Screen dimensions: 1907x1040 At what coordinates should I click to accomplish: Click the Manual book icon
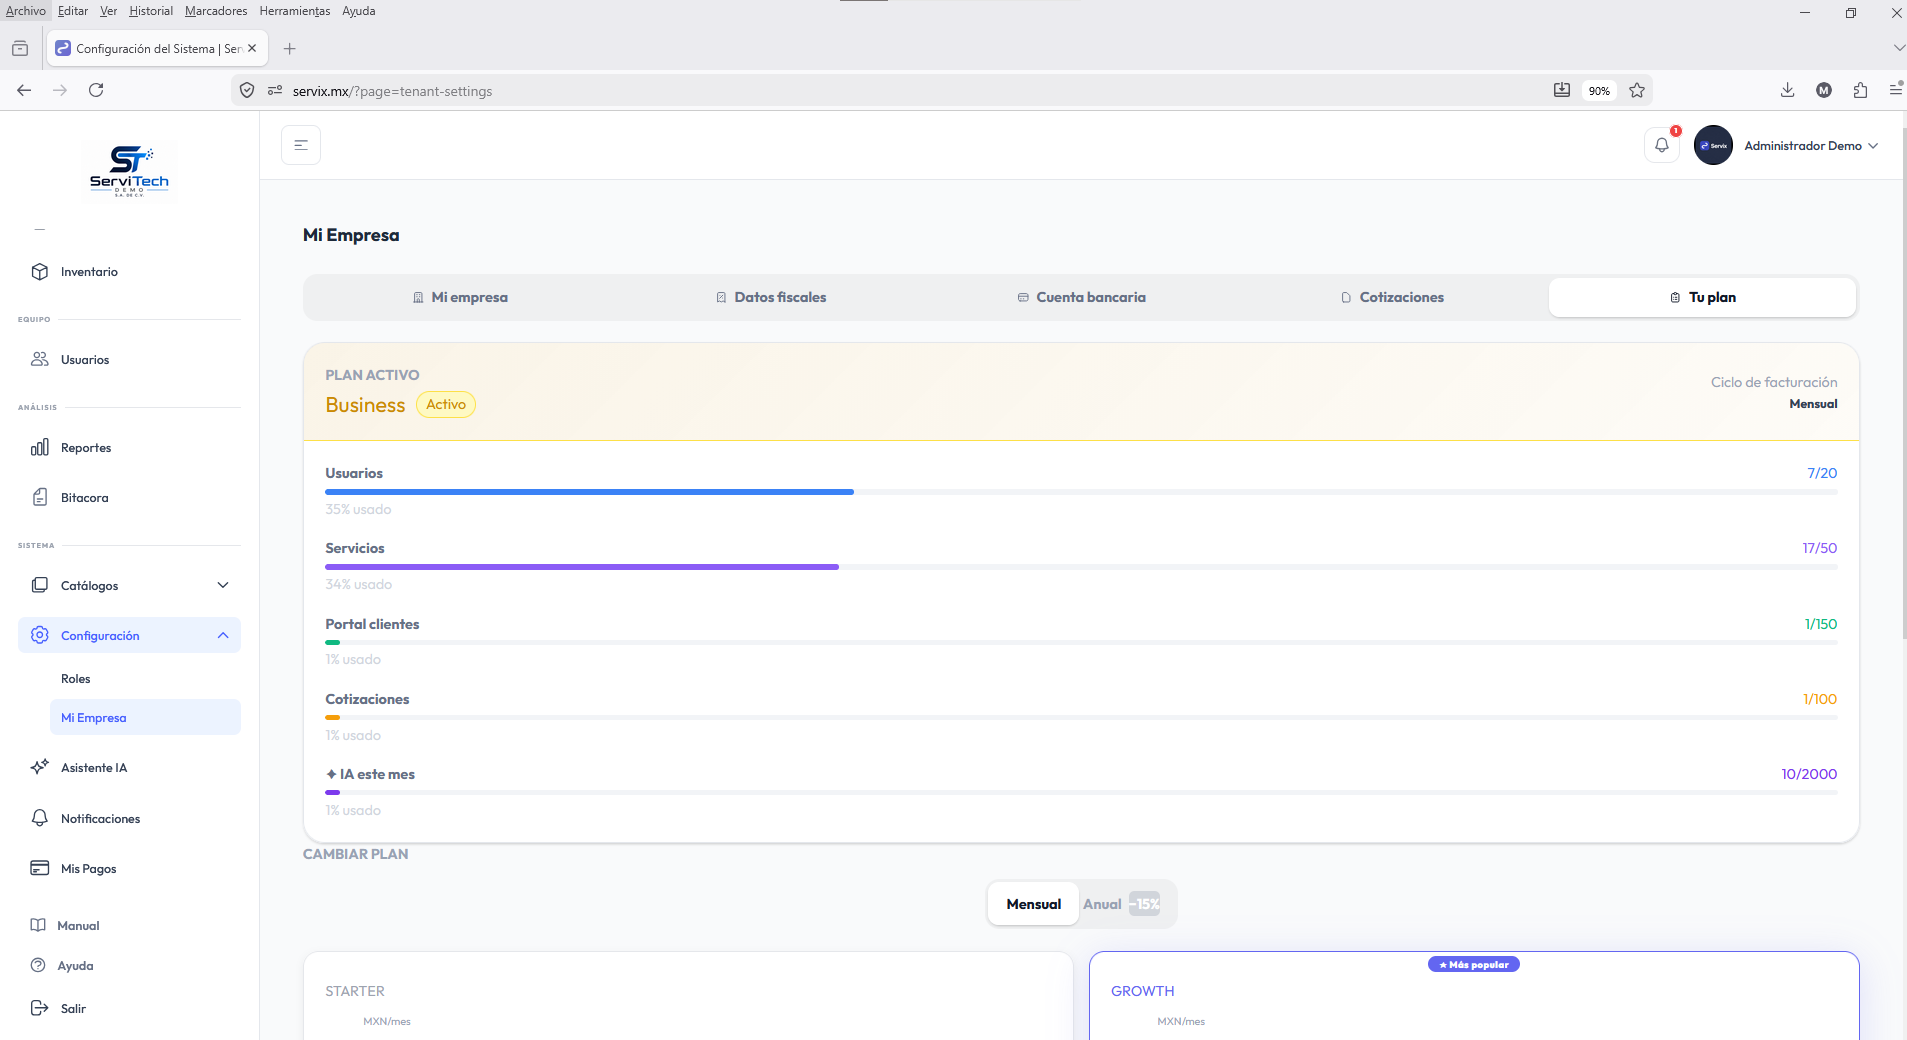click(x=38, y=925)
